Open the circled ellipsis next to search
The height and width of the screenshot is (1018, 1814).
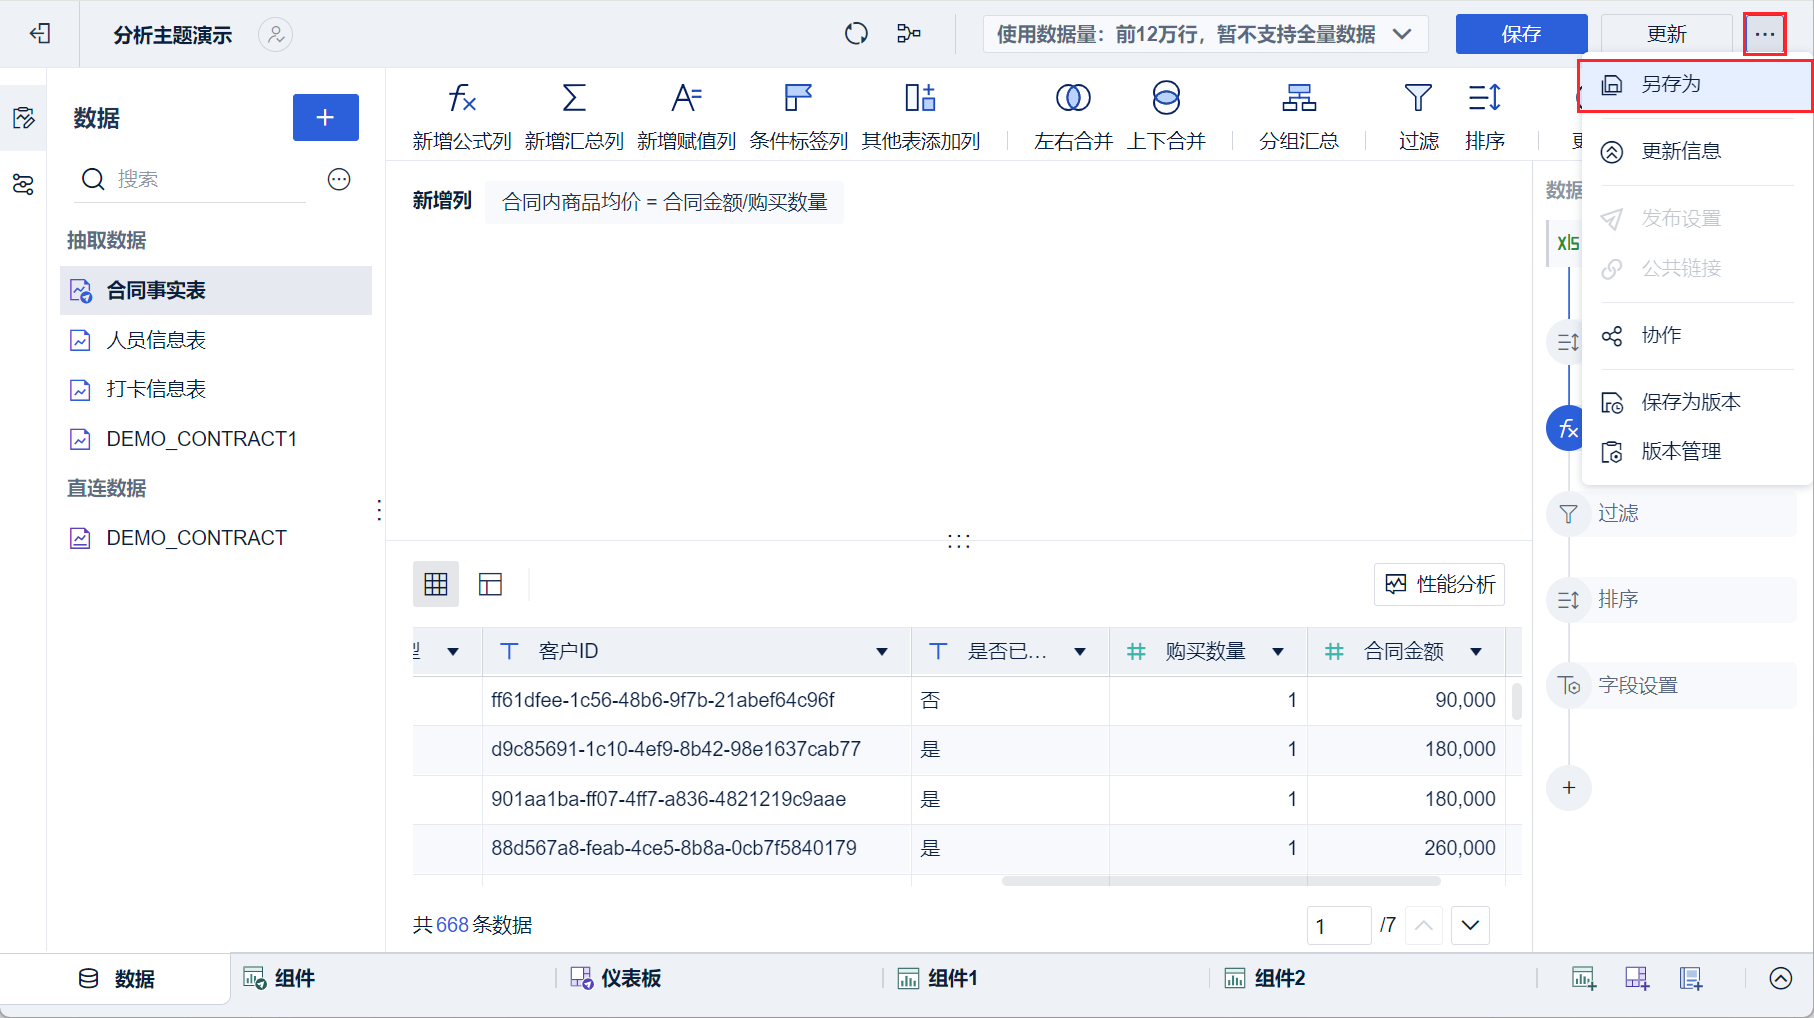[339, 179]
